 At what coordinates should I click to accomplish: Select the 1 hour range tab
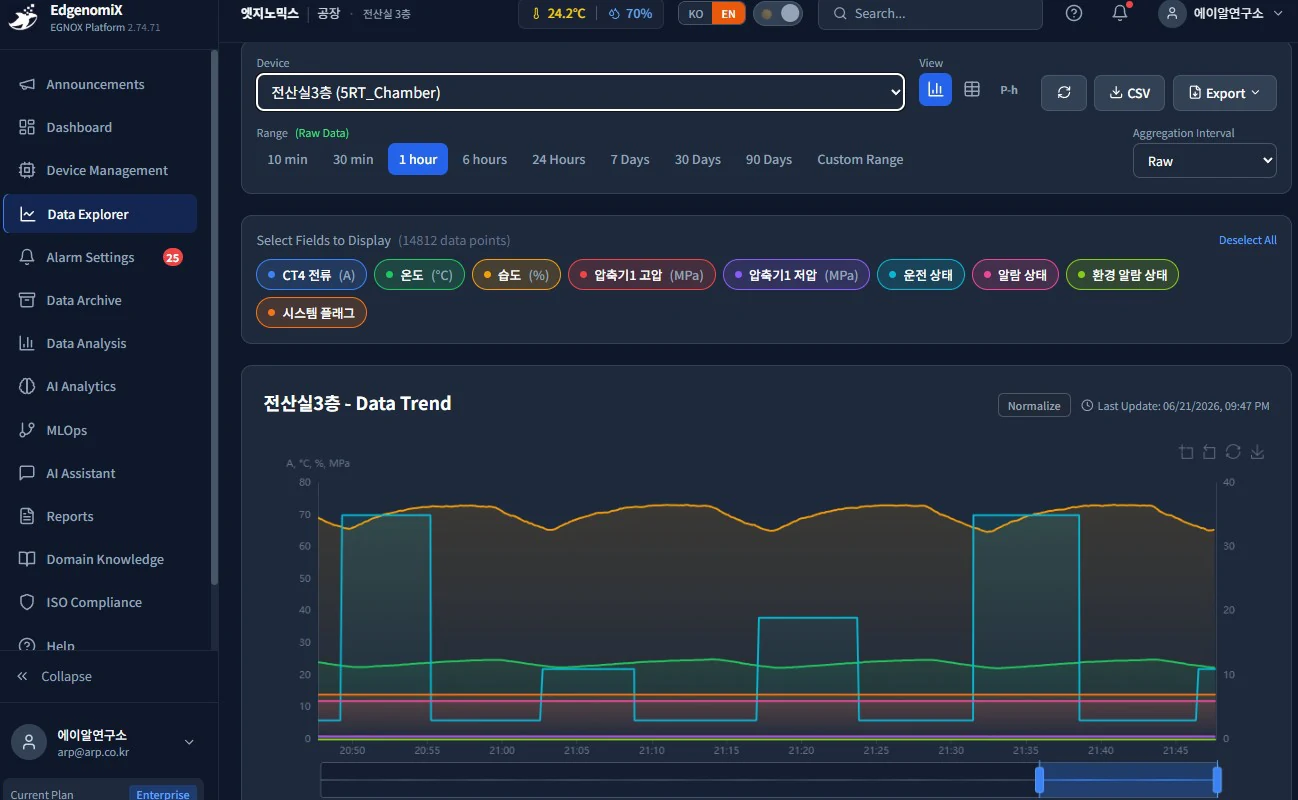click(418, 160)
